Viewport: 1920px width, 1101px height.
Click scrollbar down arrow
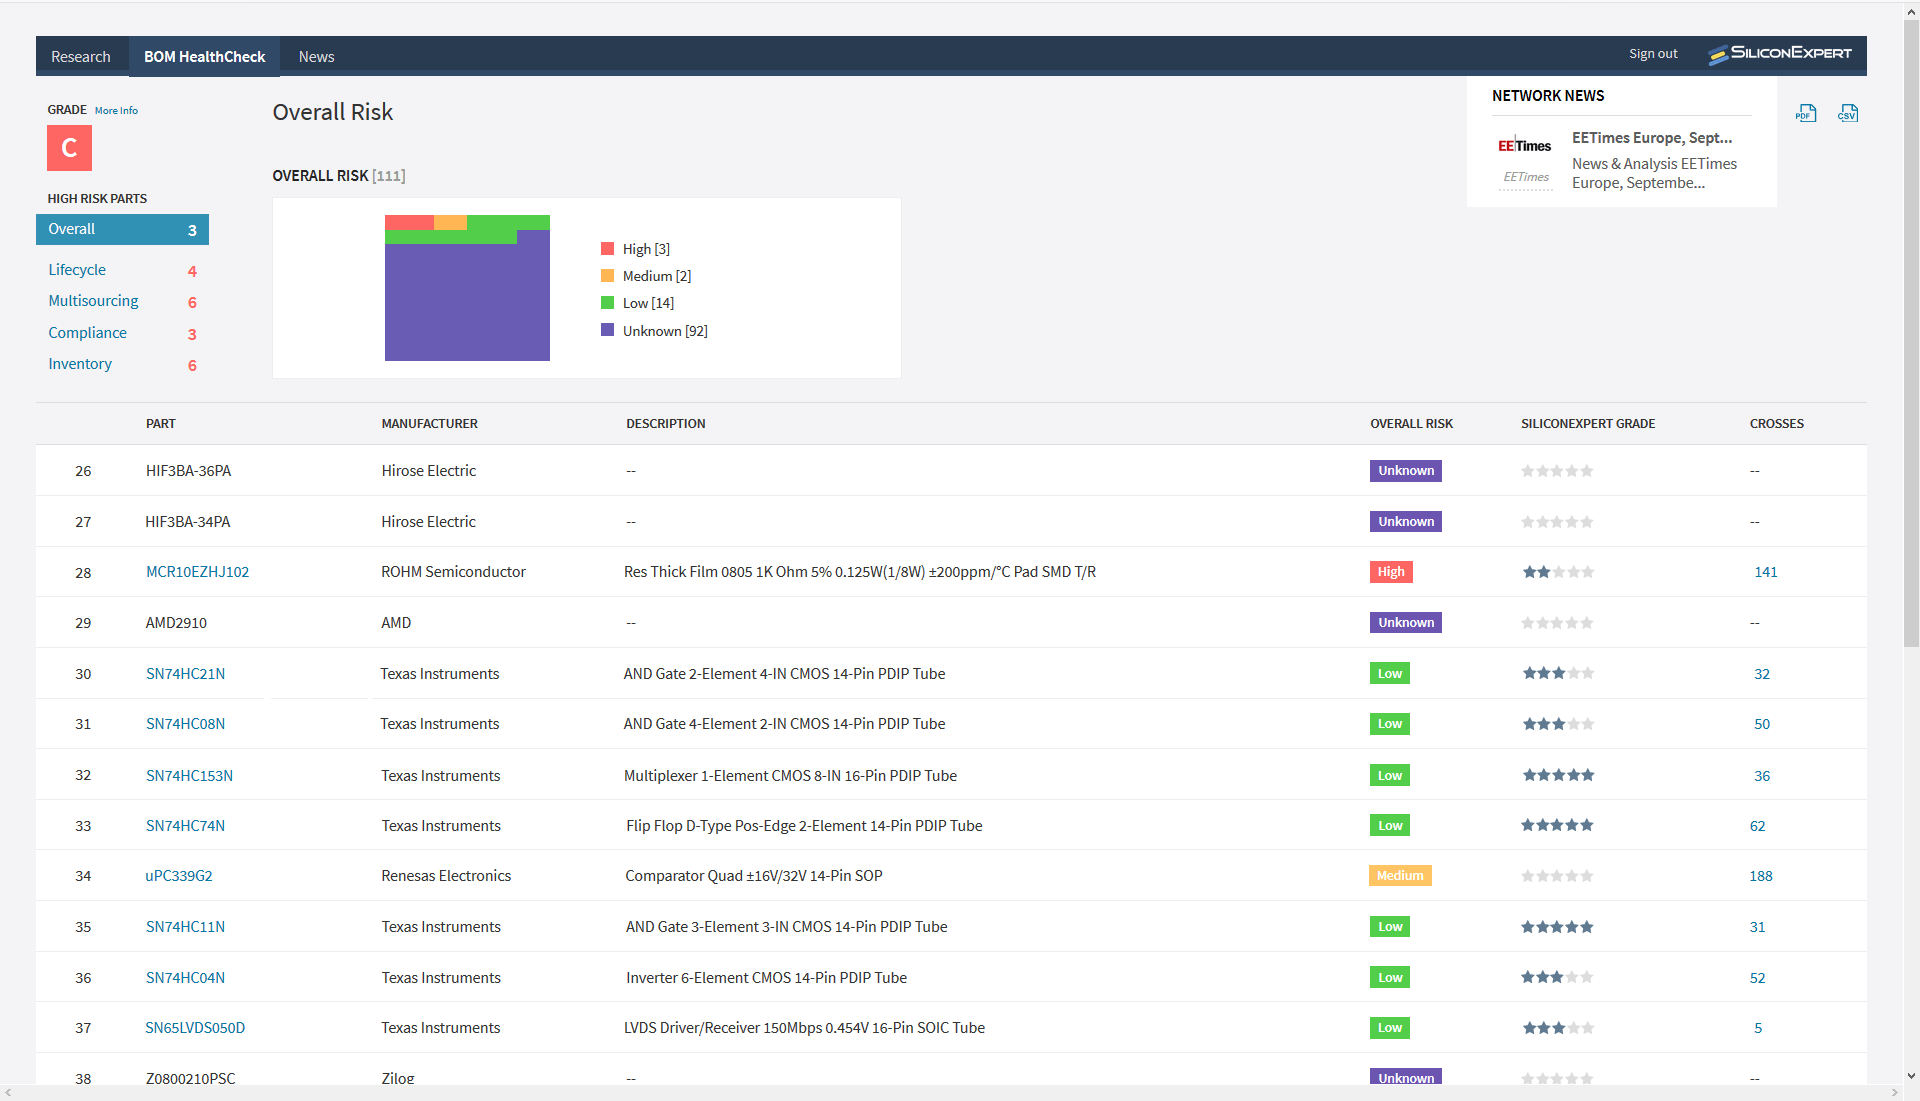point(1911,1077)
